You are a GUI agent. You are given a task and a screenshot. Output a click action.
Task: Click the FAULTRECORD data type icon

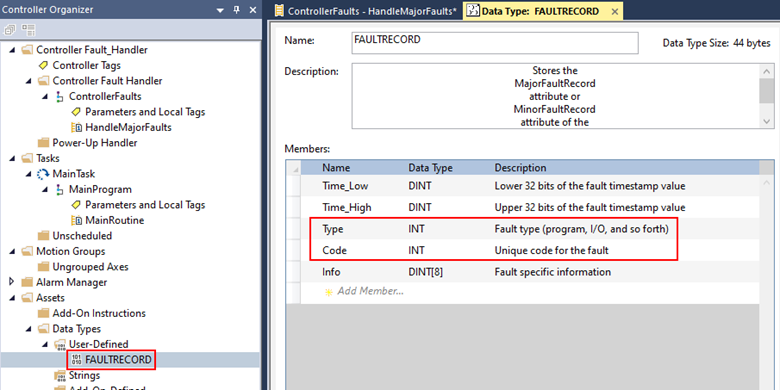click(x=76, y=360)
